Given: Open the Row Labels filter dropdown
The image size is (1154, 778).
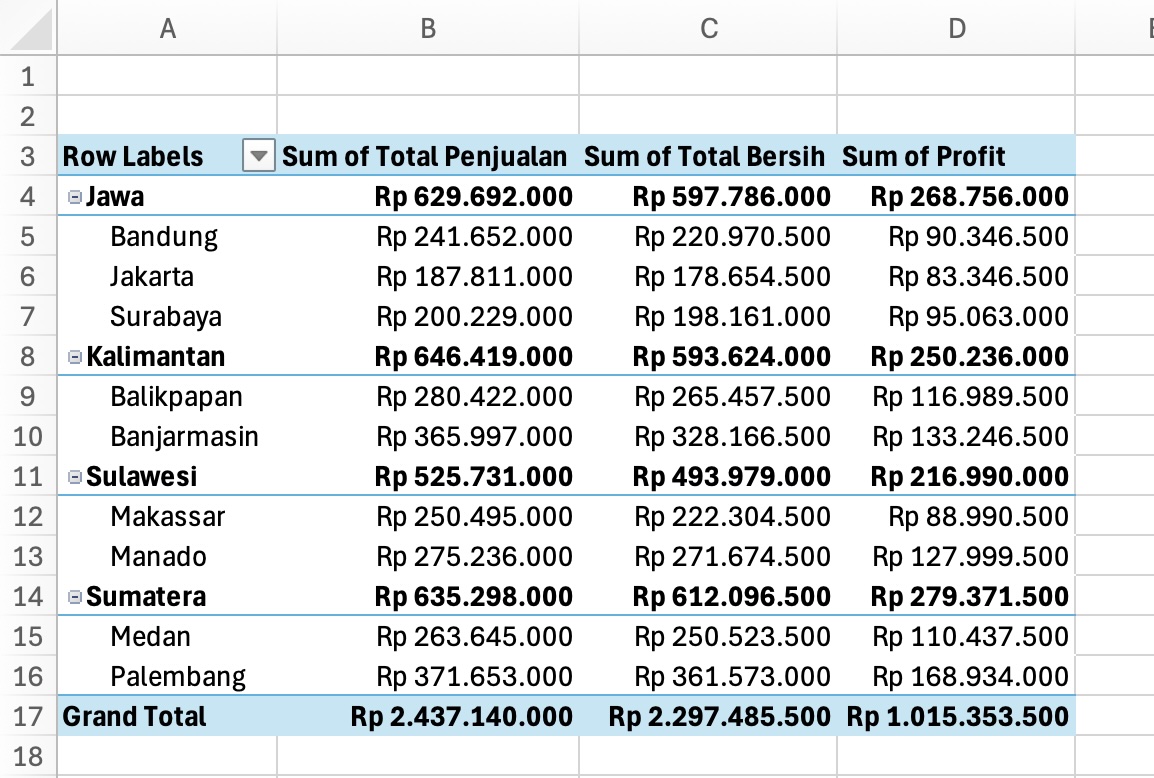Looking at the screenshot, I should [x=258, y=155].
